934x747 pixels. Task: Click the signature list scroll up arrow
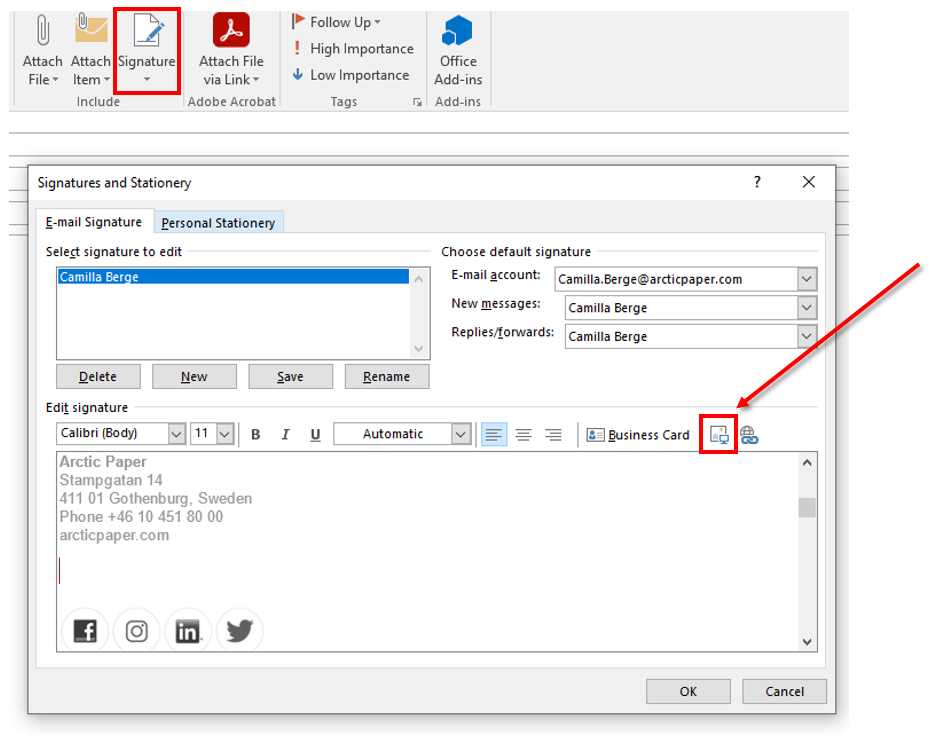point(419,278)
